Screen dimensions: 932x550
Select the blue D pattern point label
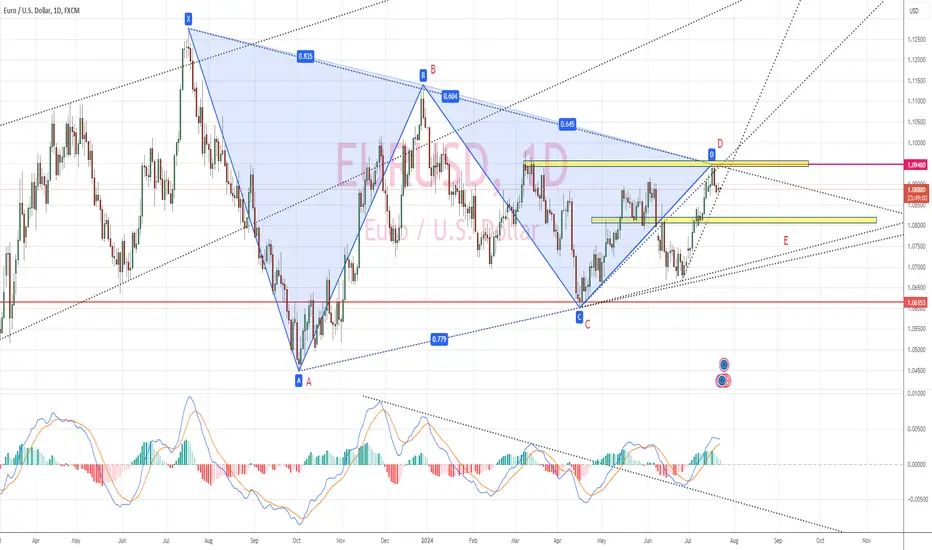point(711,155)
